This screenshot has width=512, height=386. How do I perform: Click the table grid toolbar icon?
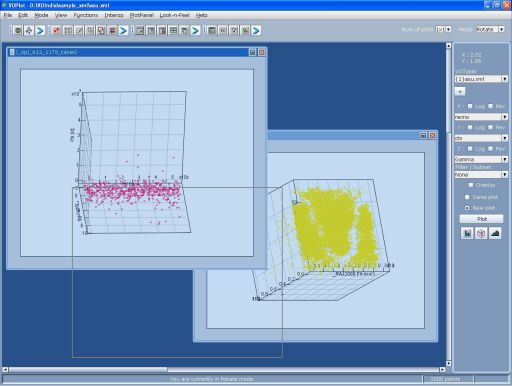[173, 31]
